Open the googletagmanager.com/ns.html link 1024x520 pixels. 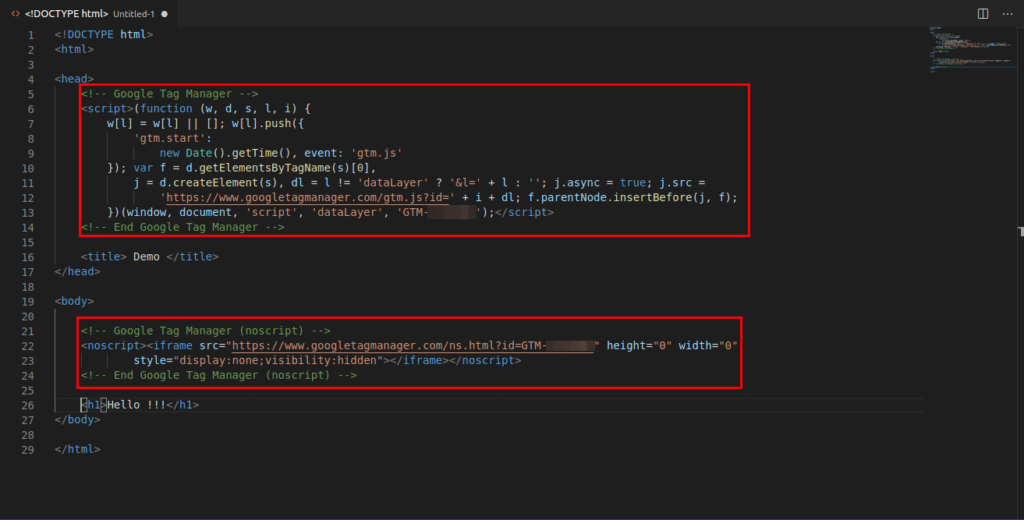tap(413, 346)
